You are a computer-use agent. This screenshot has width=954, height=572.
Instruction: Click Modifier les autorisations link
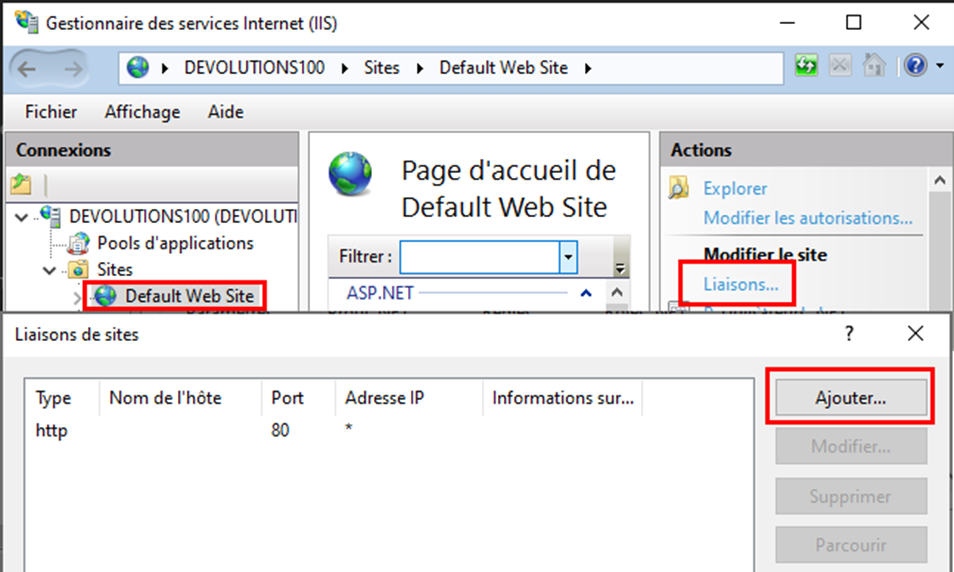pos(808,218)
